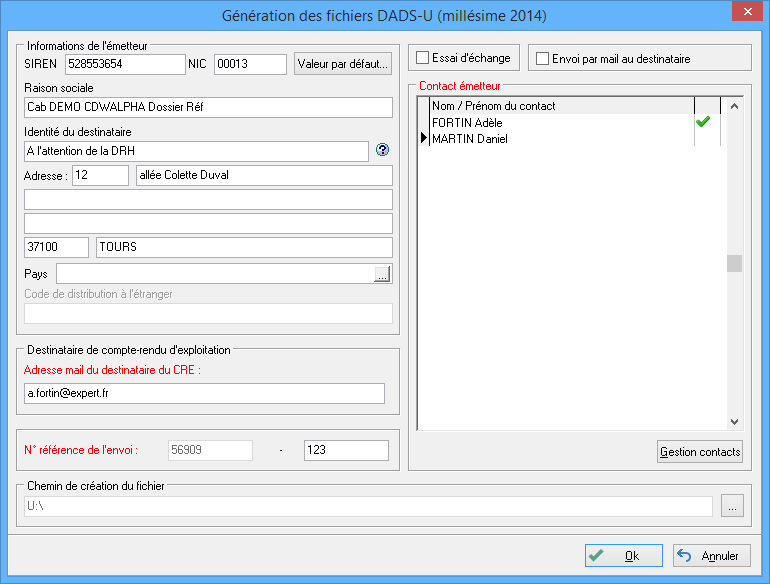Select MARTIN Daniel in the contact list
The image size is (770, 584).
(560, 139)
